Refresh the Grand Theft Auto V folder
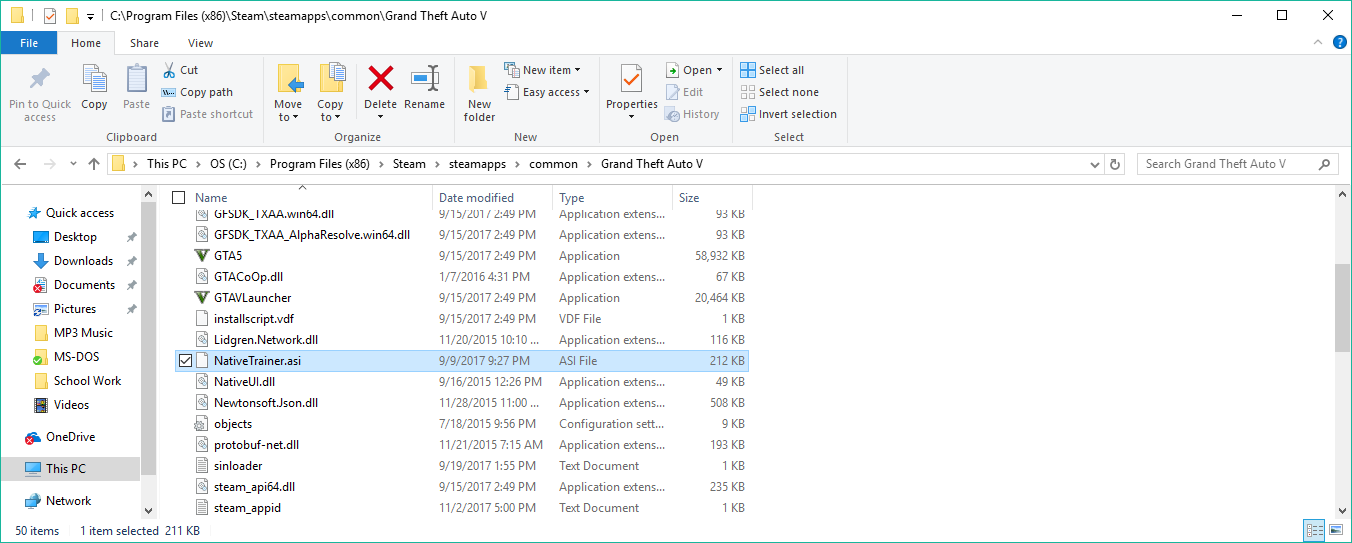1352x543 pixels. (x=1116, y=164)
